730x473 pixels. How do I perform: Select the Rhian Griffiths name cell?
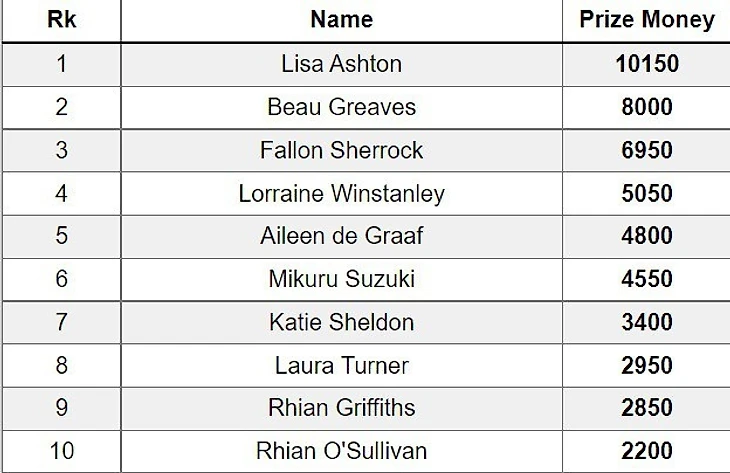tap(342, 409)
